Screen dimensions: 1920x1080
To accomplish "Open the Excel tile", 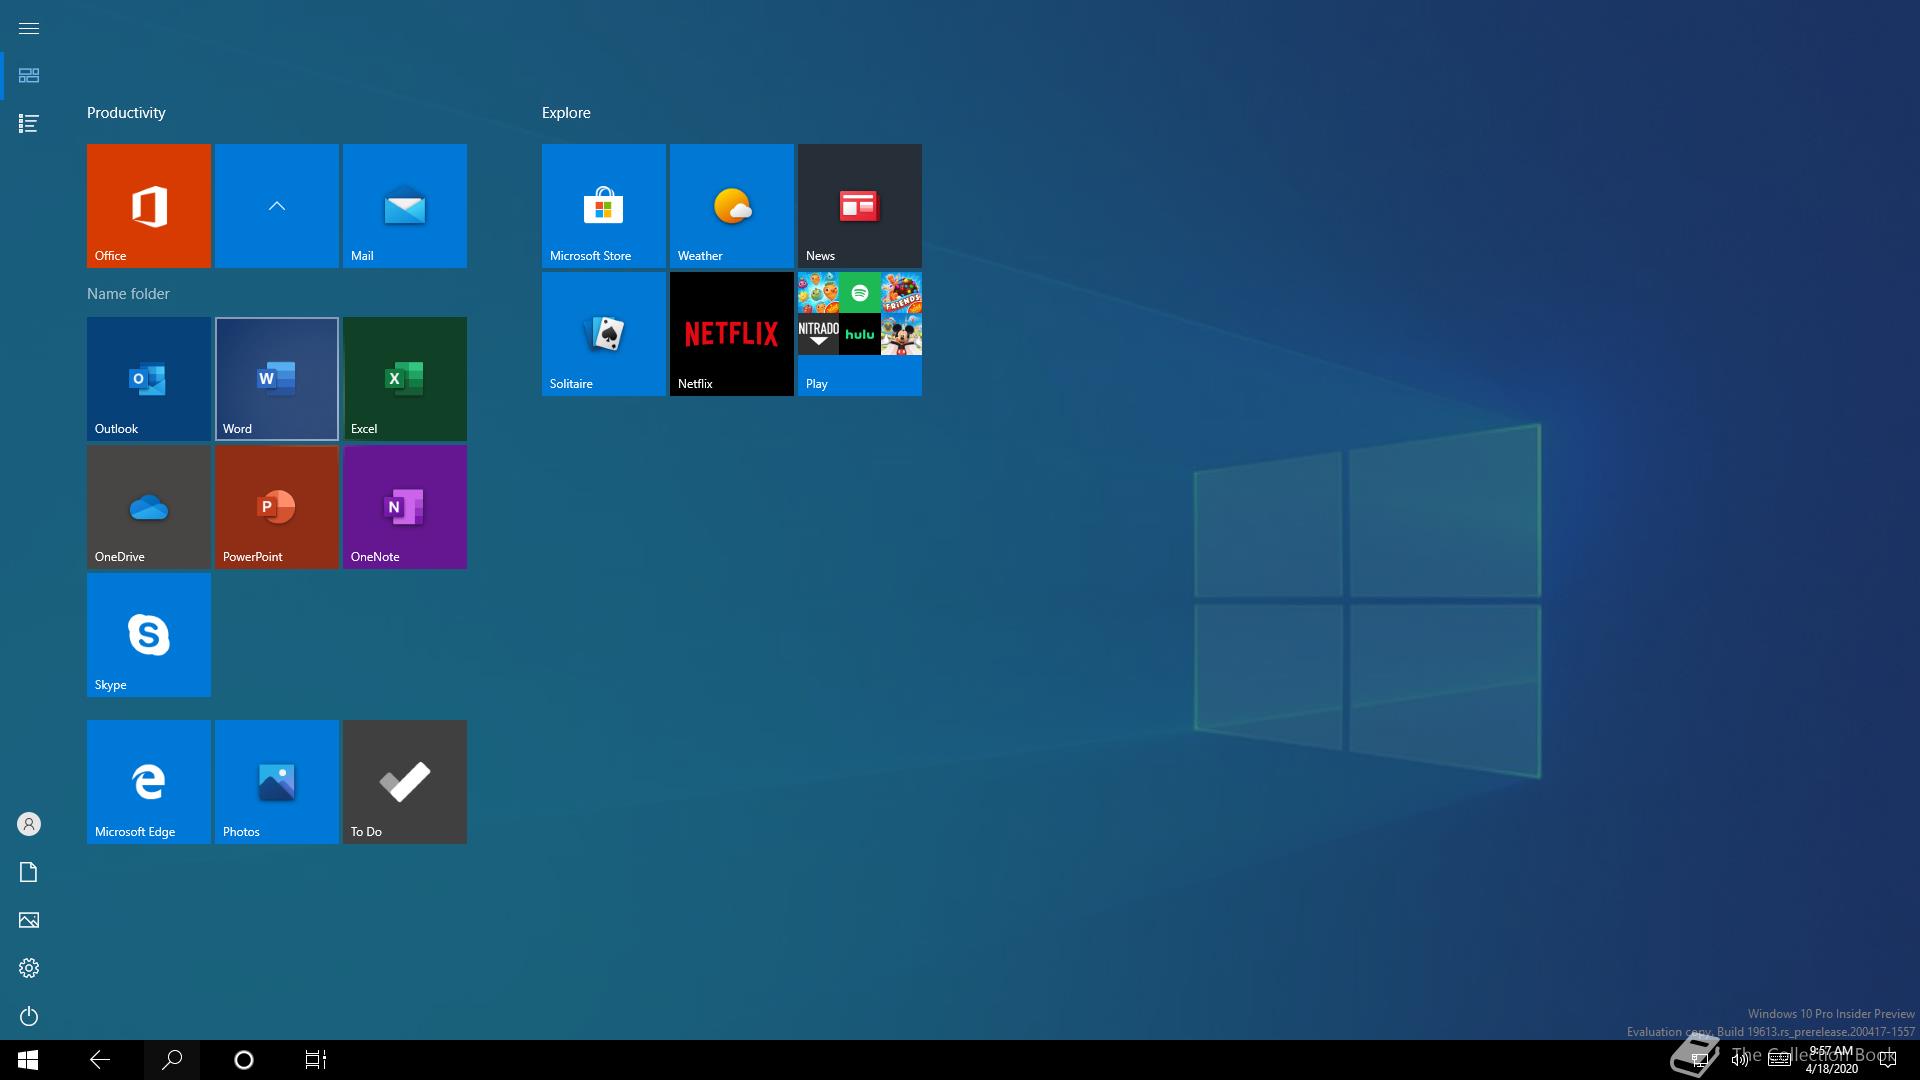I will (x=405, y=379).
